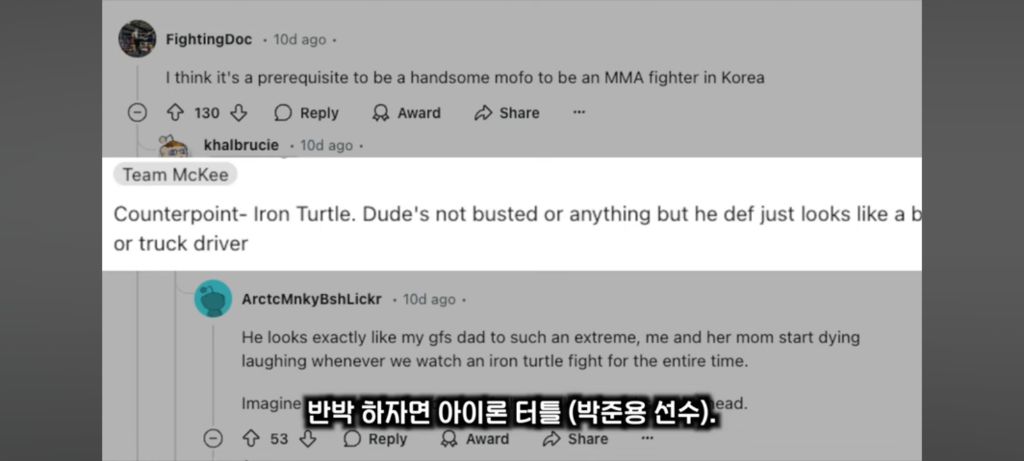Share FightingDoc's comment
The image size is (1024, 461).
(x=485, y=113)
